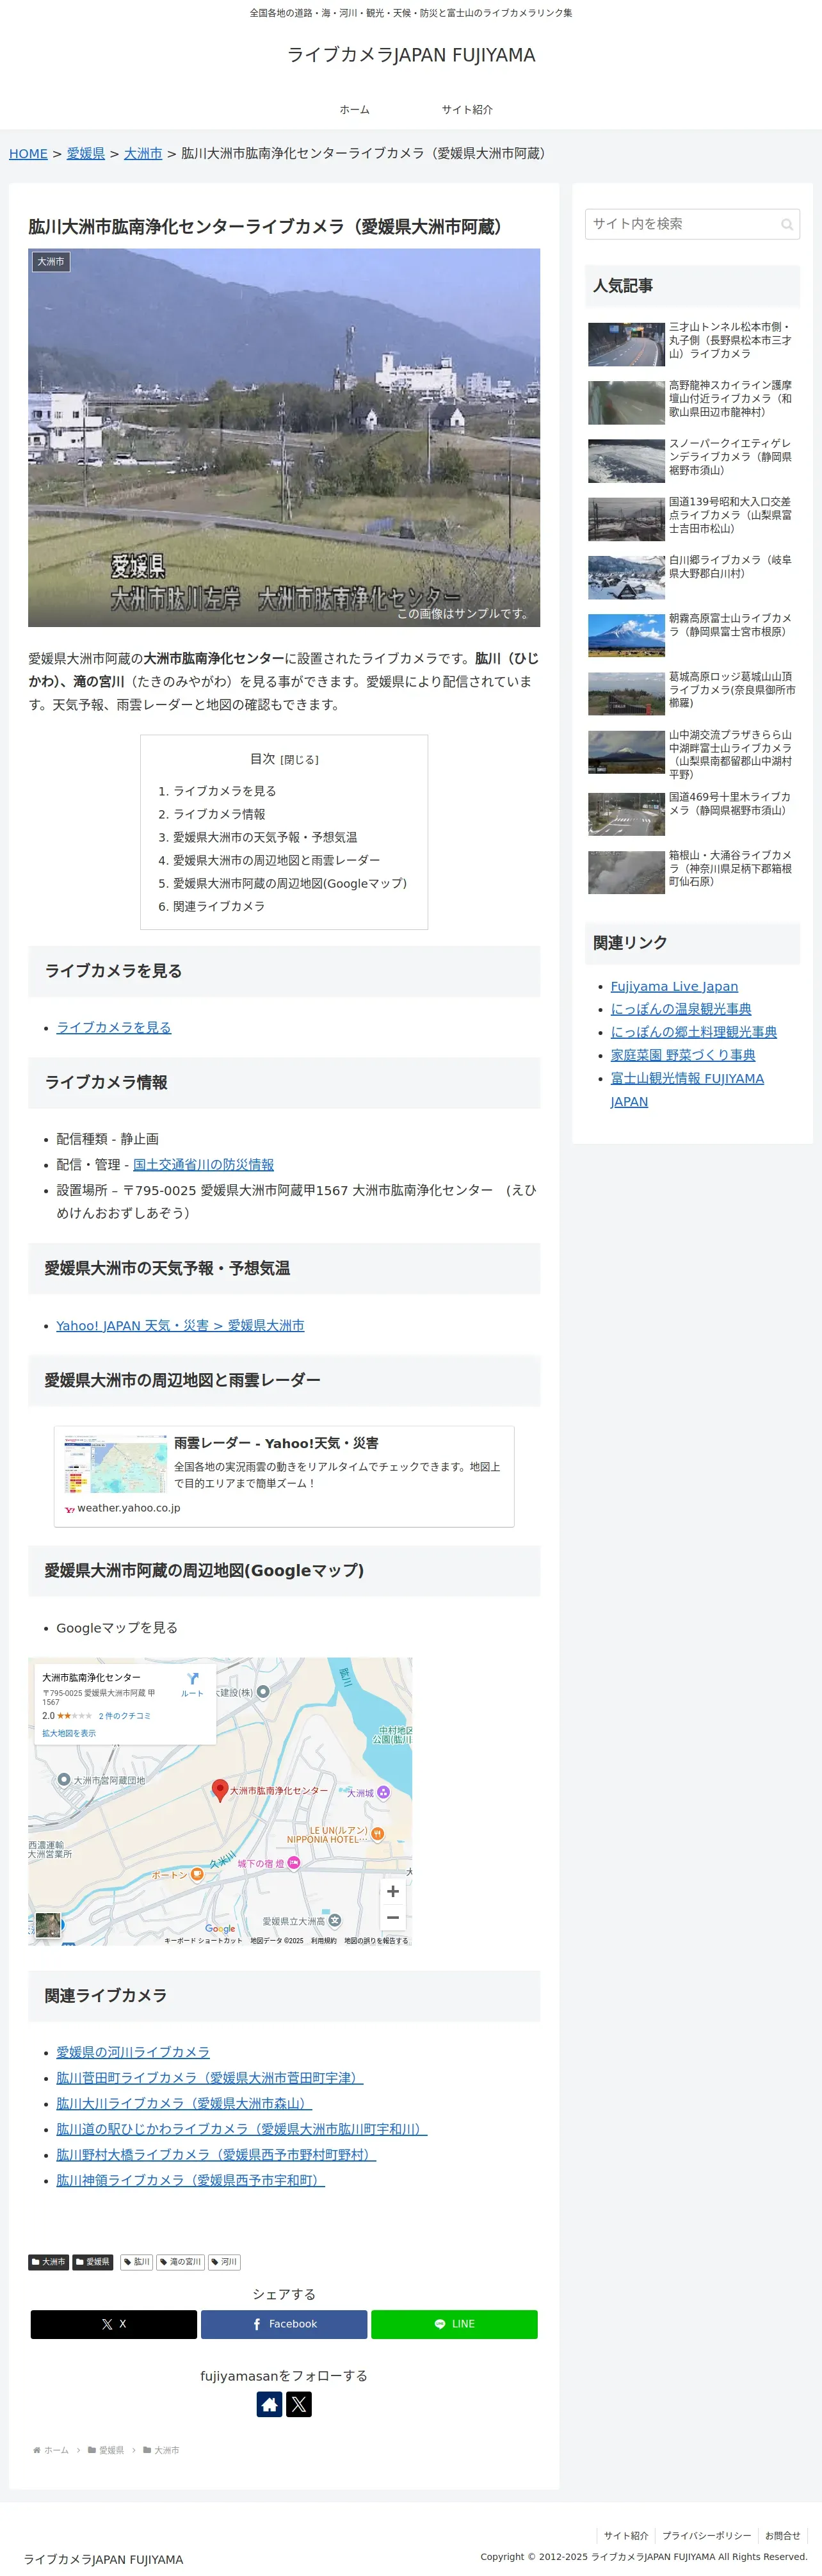Share the page on X
822x2576 pixels.
[x=114, y=2324]
